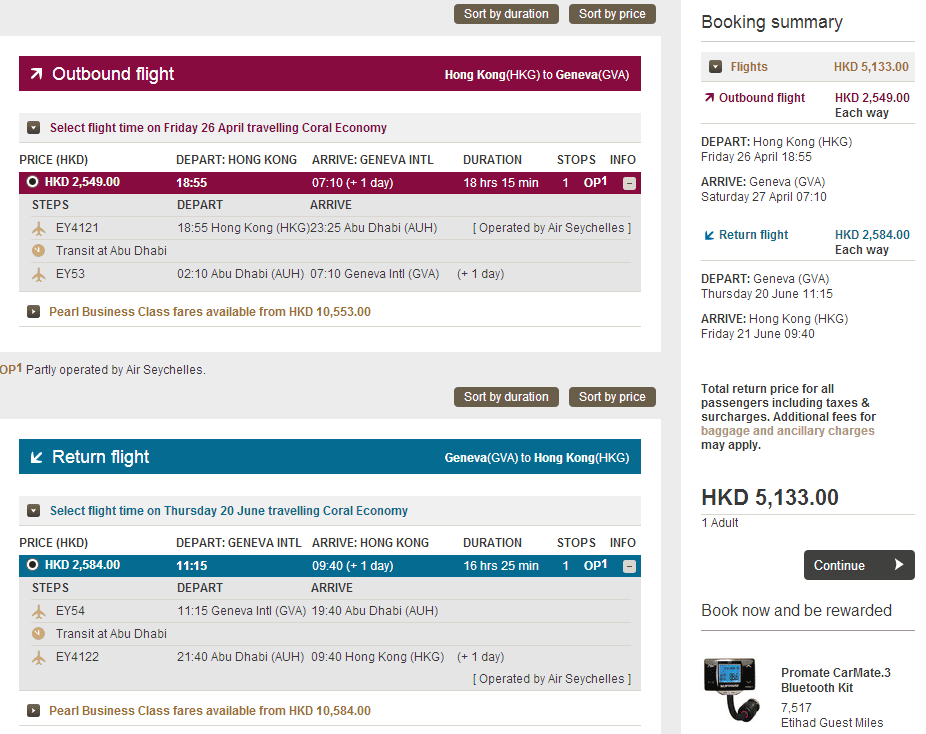This screenshot has width=926, height=734.
Task: Click the airplane icon beside flight EY54
Action: click(39, 611)
